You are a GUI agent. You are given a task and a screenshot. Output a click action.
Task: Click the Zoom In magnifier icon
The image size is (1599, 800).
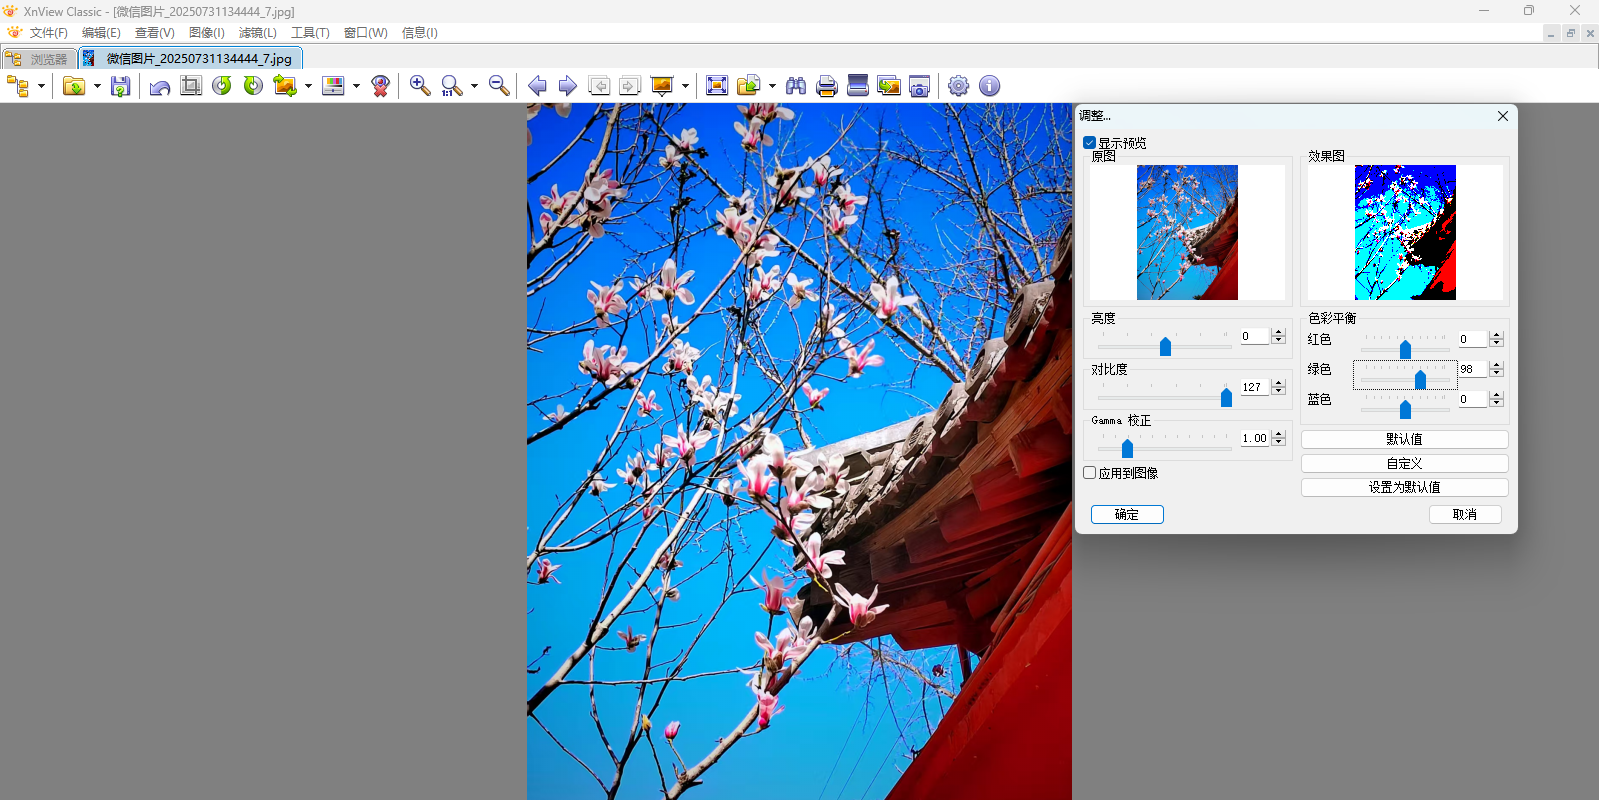click(420, 86)
